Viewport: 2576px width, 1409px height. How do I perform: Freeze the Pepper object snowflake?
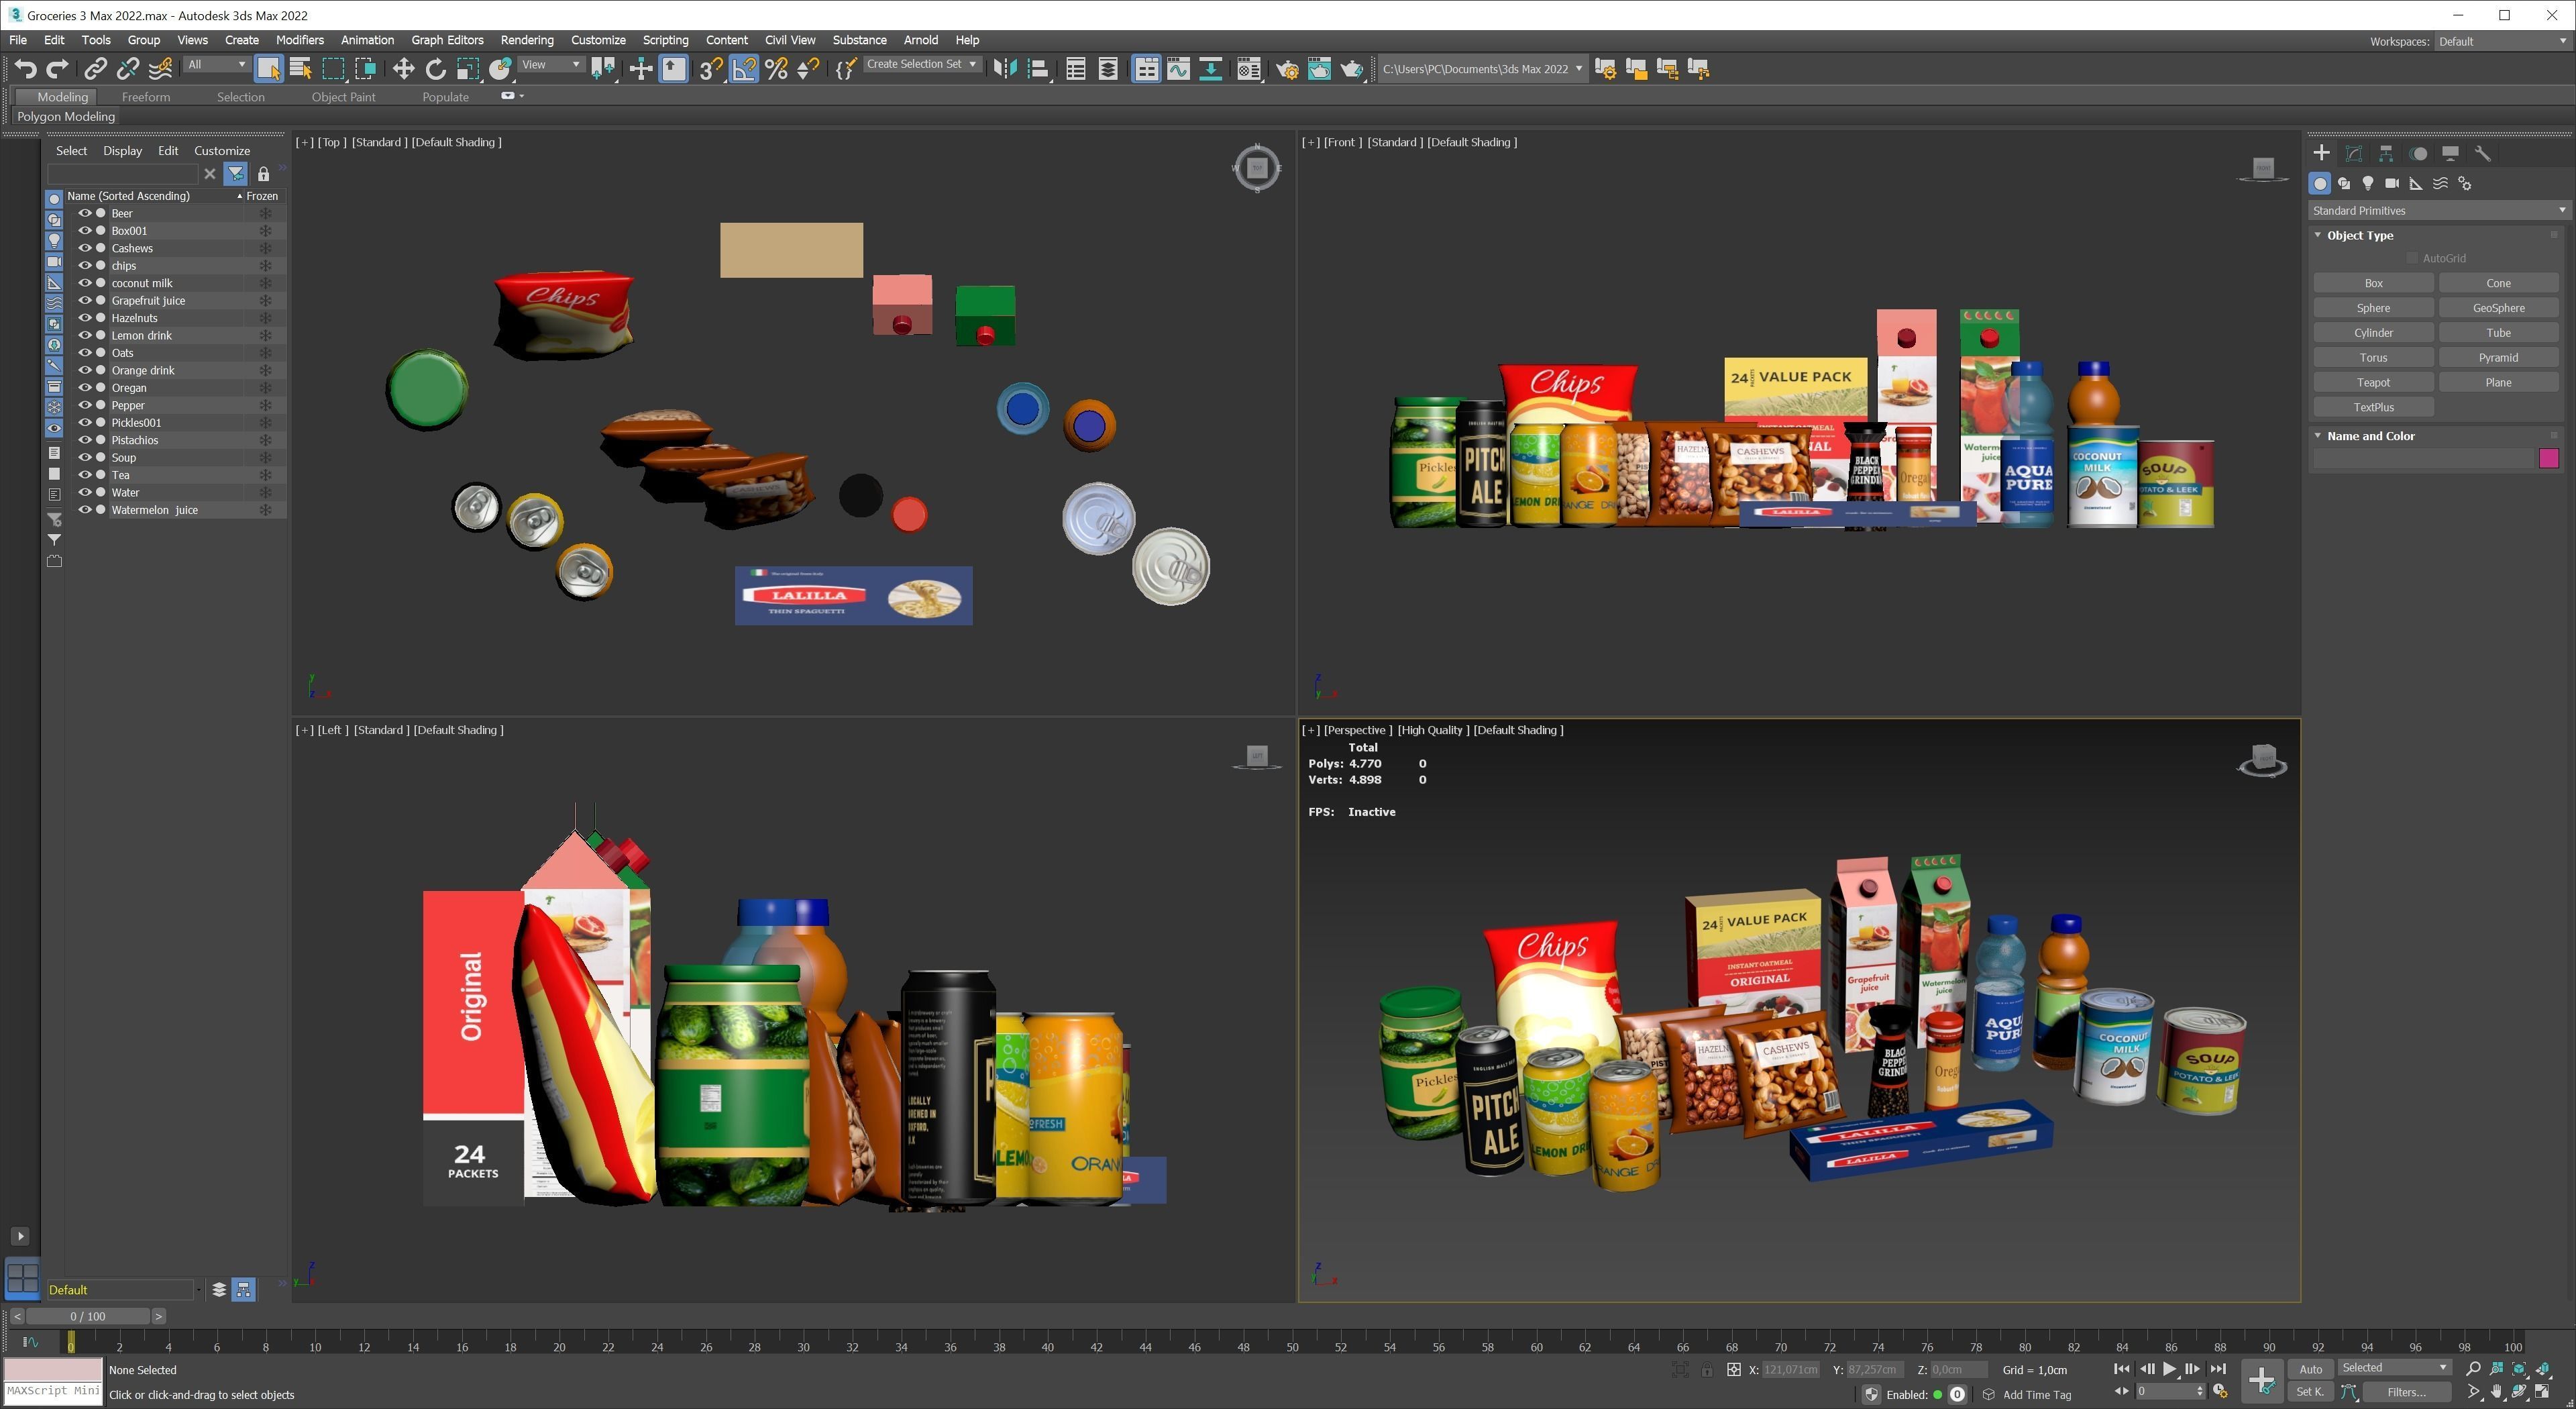pos(265,405)
